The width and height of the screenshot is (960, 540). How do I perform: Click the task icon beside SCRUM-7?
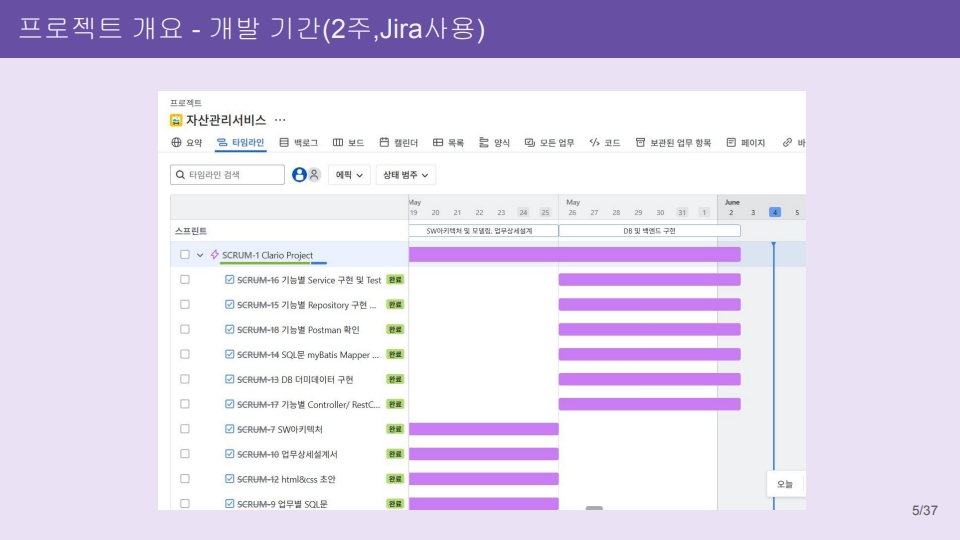230,429
